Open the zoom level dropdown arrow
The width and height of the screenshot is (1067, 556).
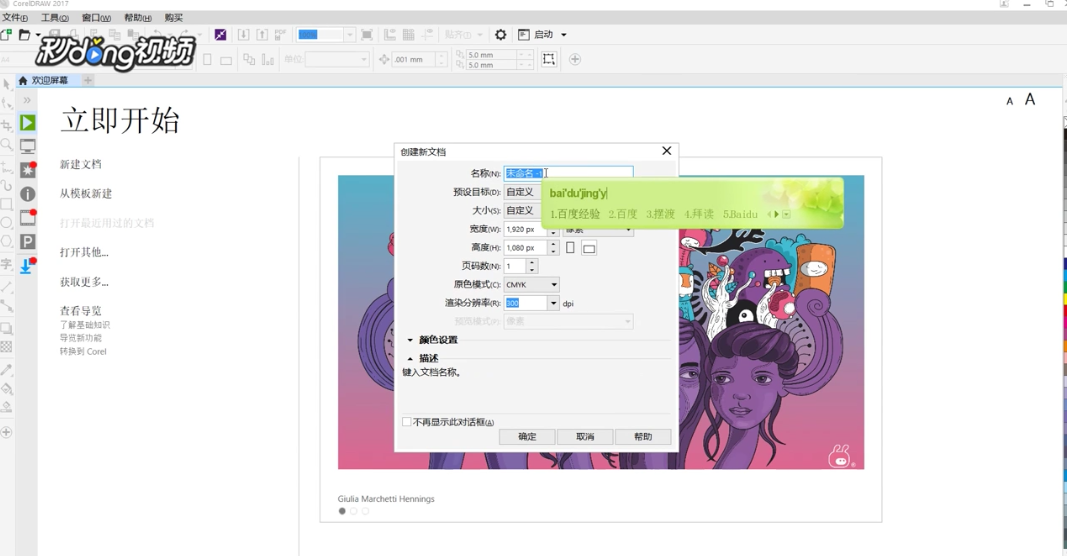click(x=350, y=34)
